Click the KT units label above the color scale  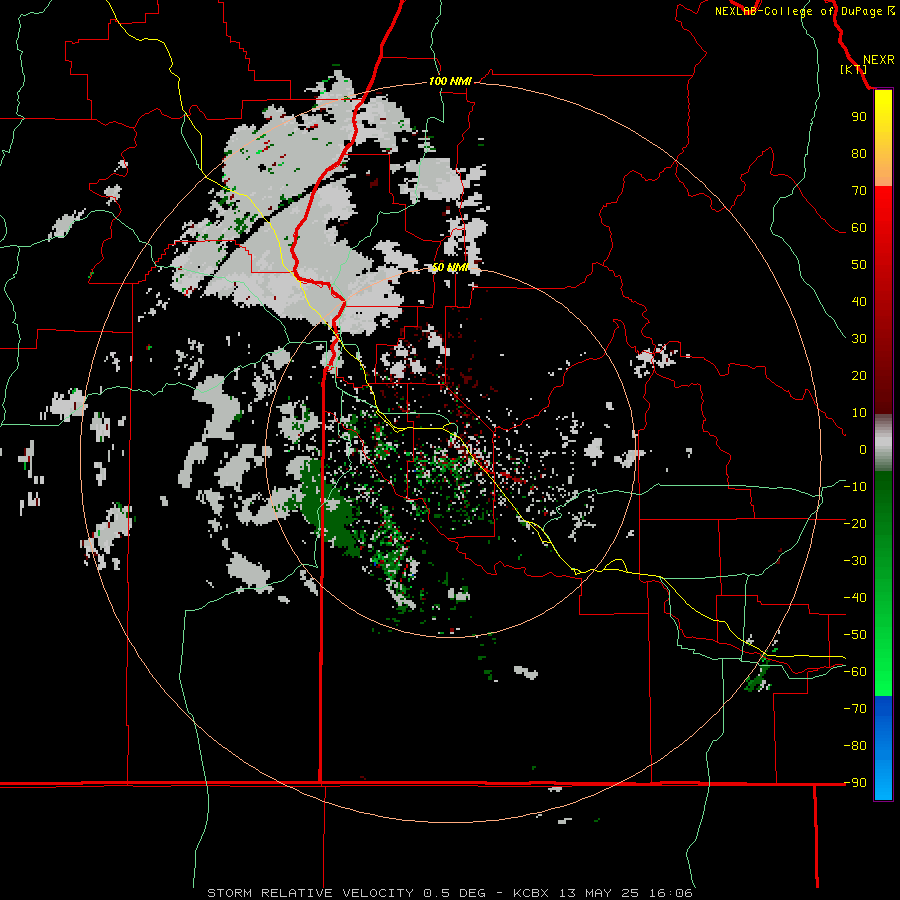854,69
